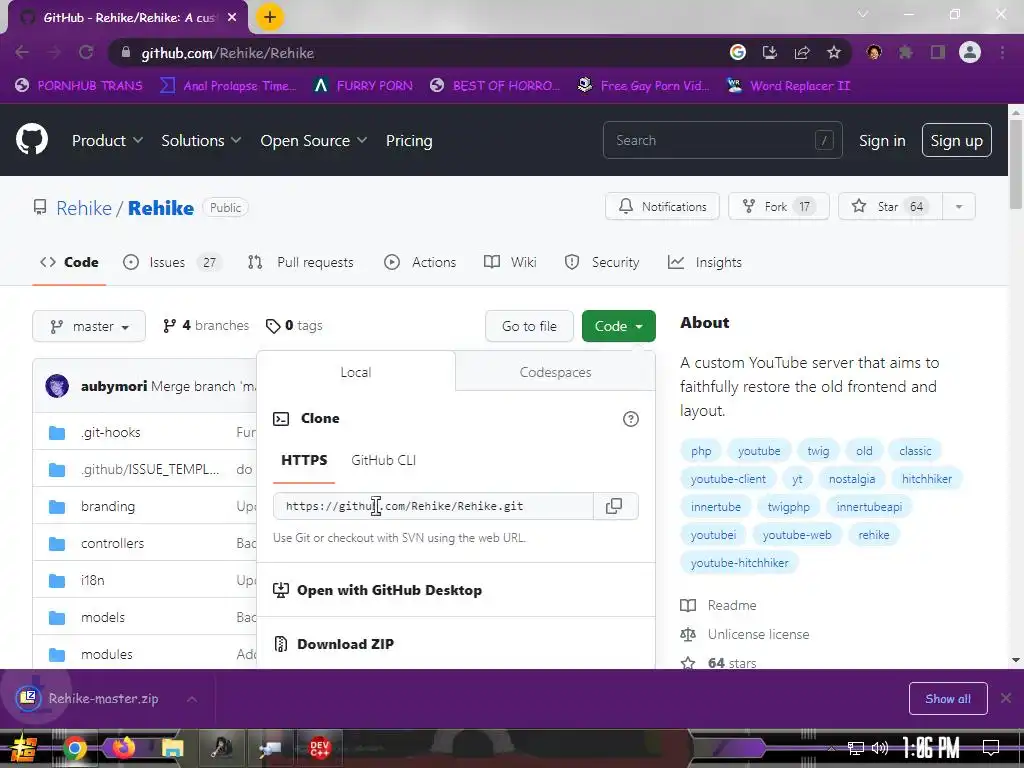Click Show all downloads
The image size is (1024, 768).
(948, 699)
